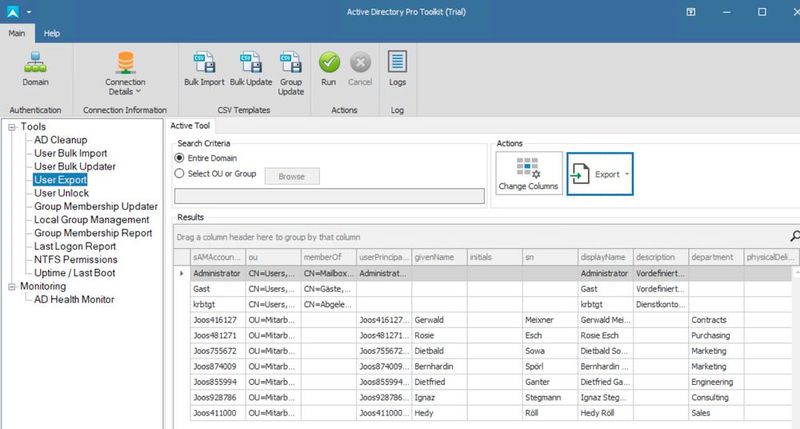
Task: Click the sn cell 'Stegmann'
Action: coord(550,397)
